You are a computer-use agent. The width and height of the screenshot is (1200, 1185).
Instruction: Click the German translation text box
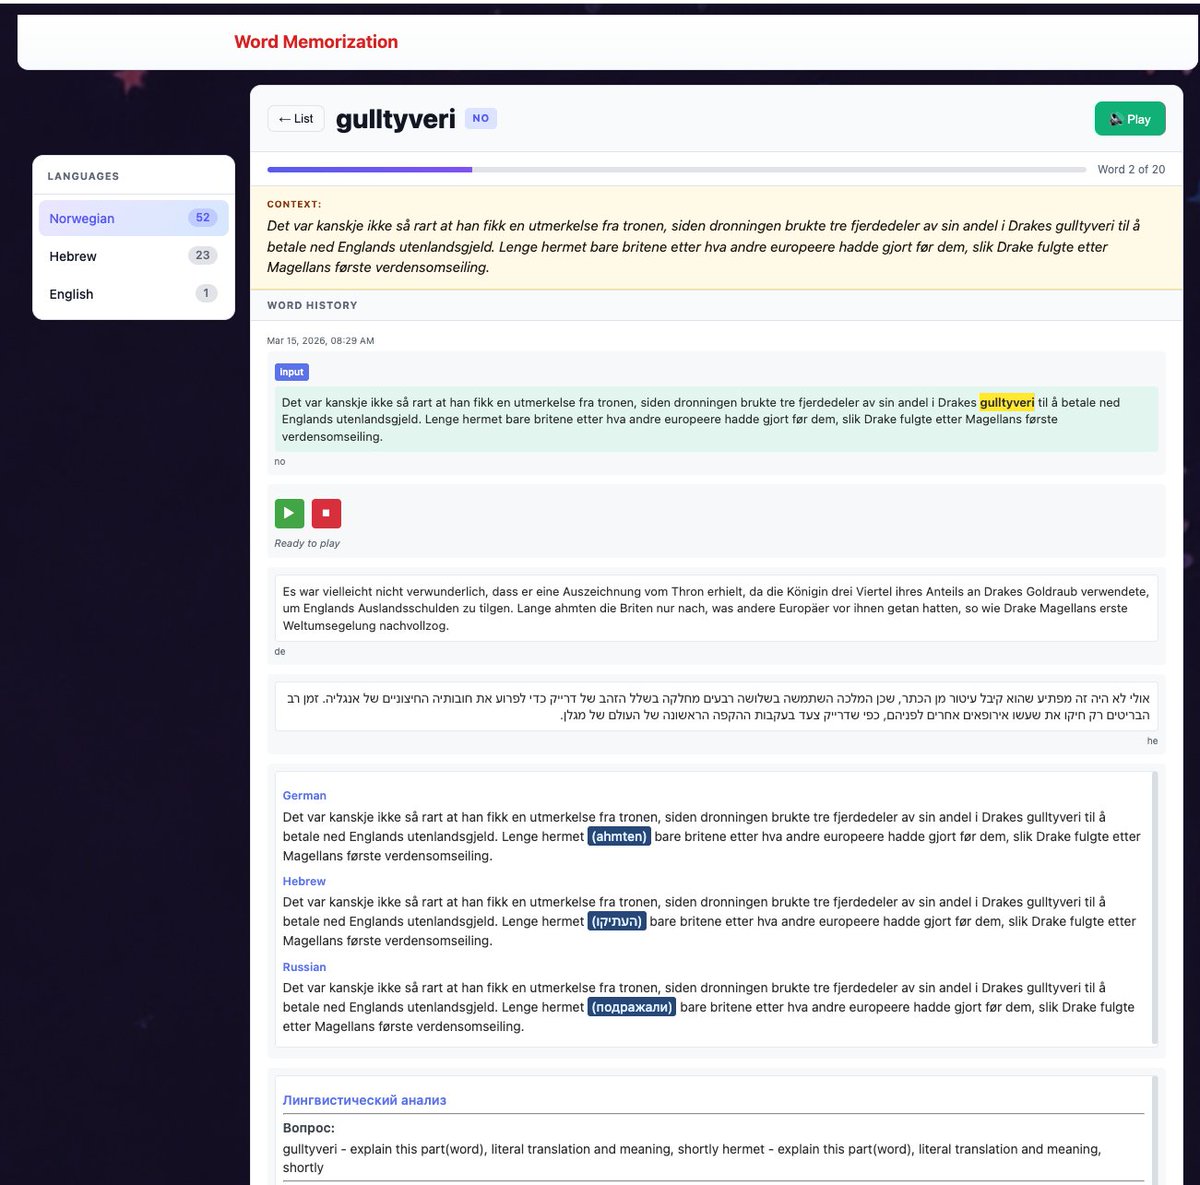(716, 608)
